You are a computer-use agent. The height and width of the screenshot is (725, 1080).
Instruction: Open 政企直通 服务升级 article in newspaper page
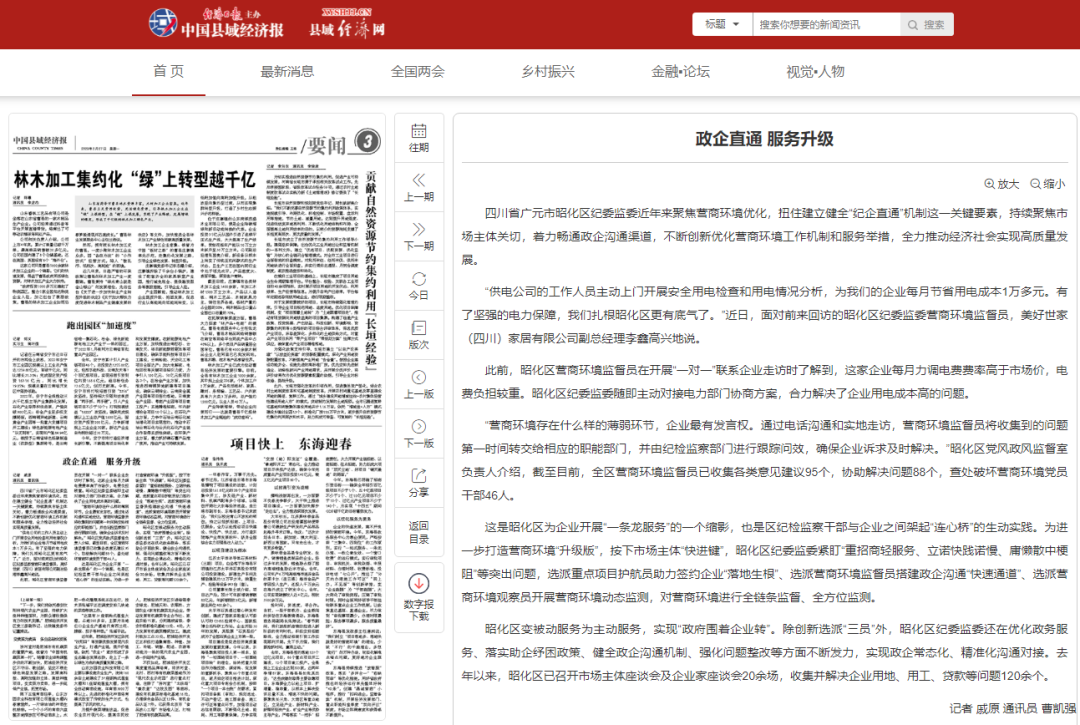click(x=101, y=461)
